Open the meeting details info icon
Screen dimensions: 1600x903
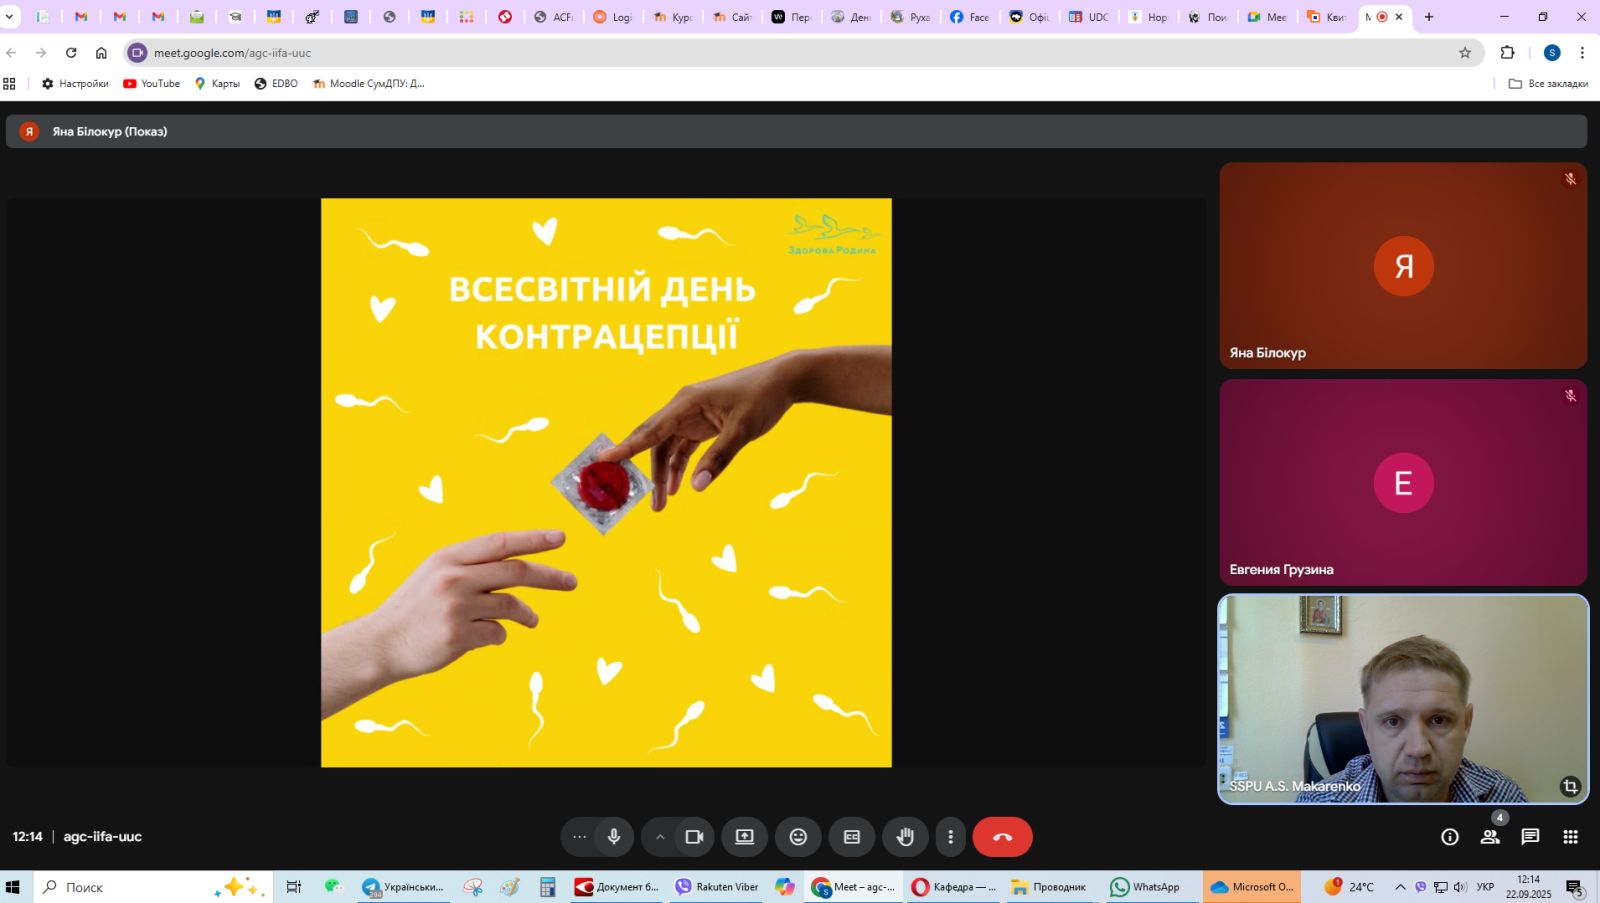click(1449, 837)
